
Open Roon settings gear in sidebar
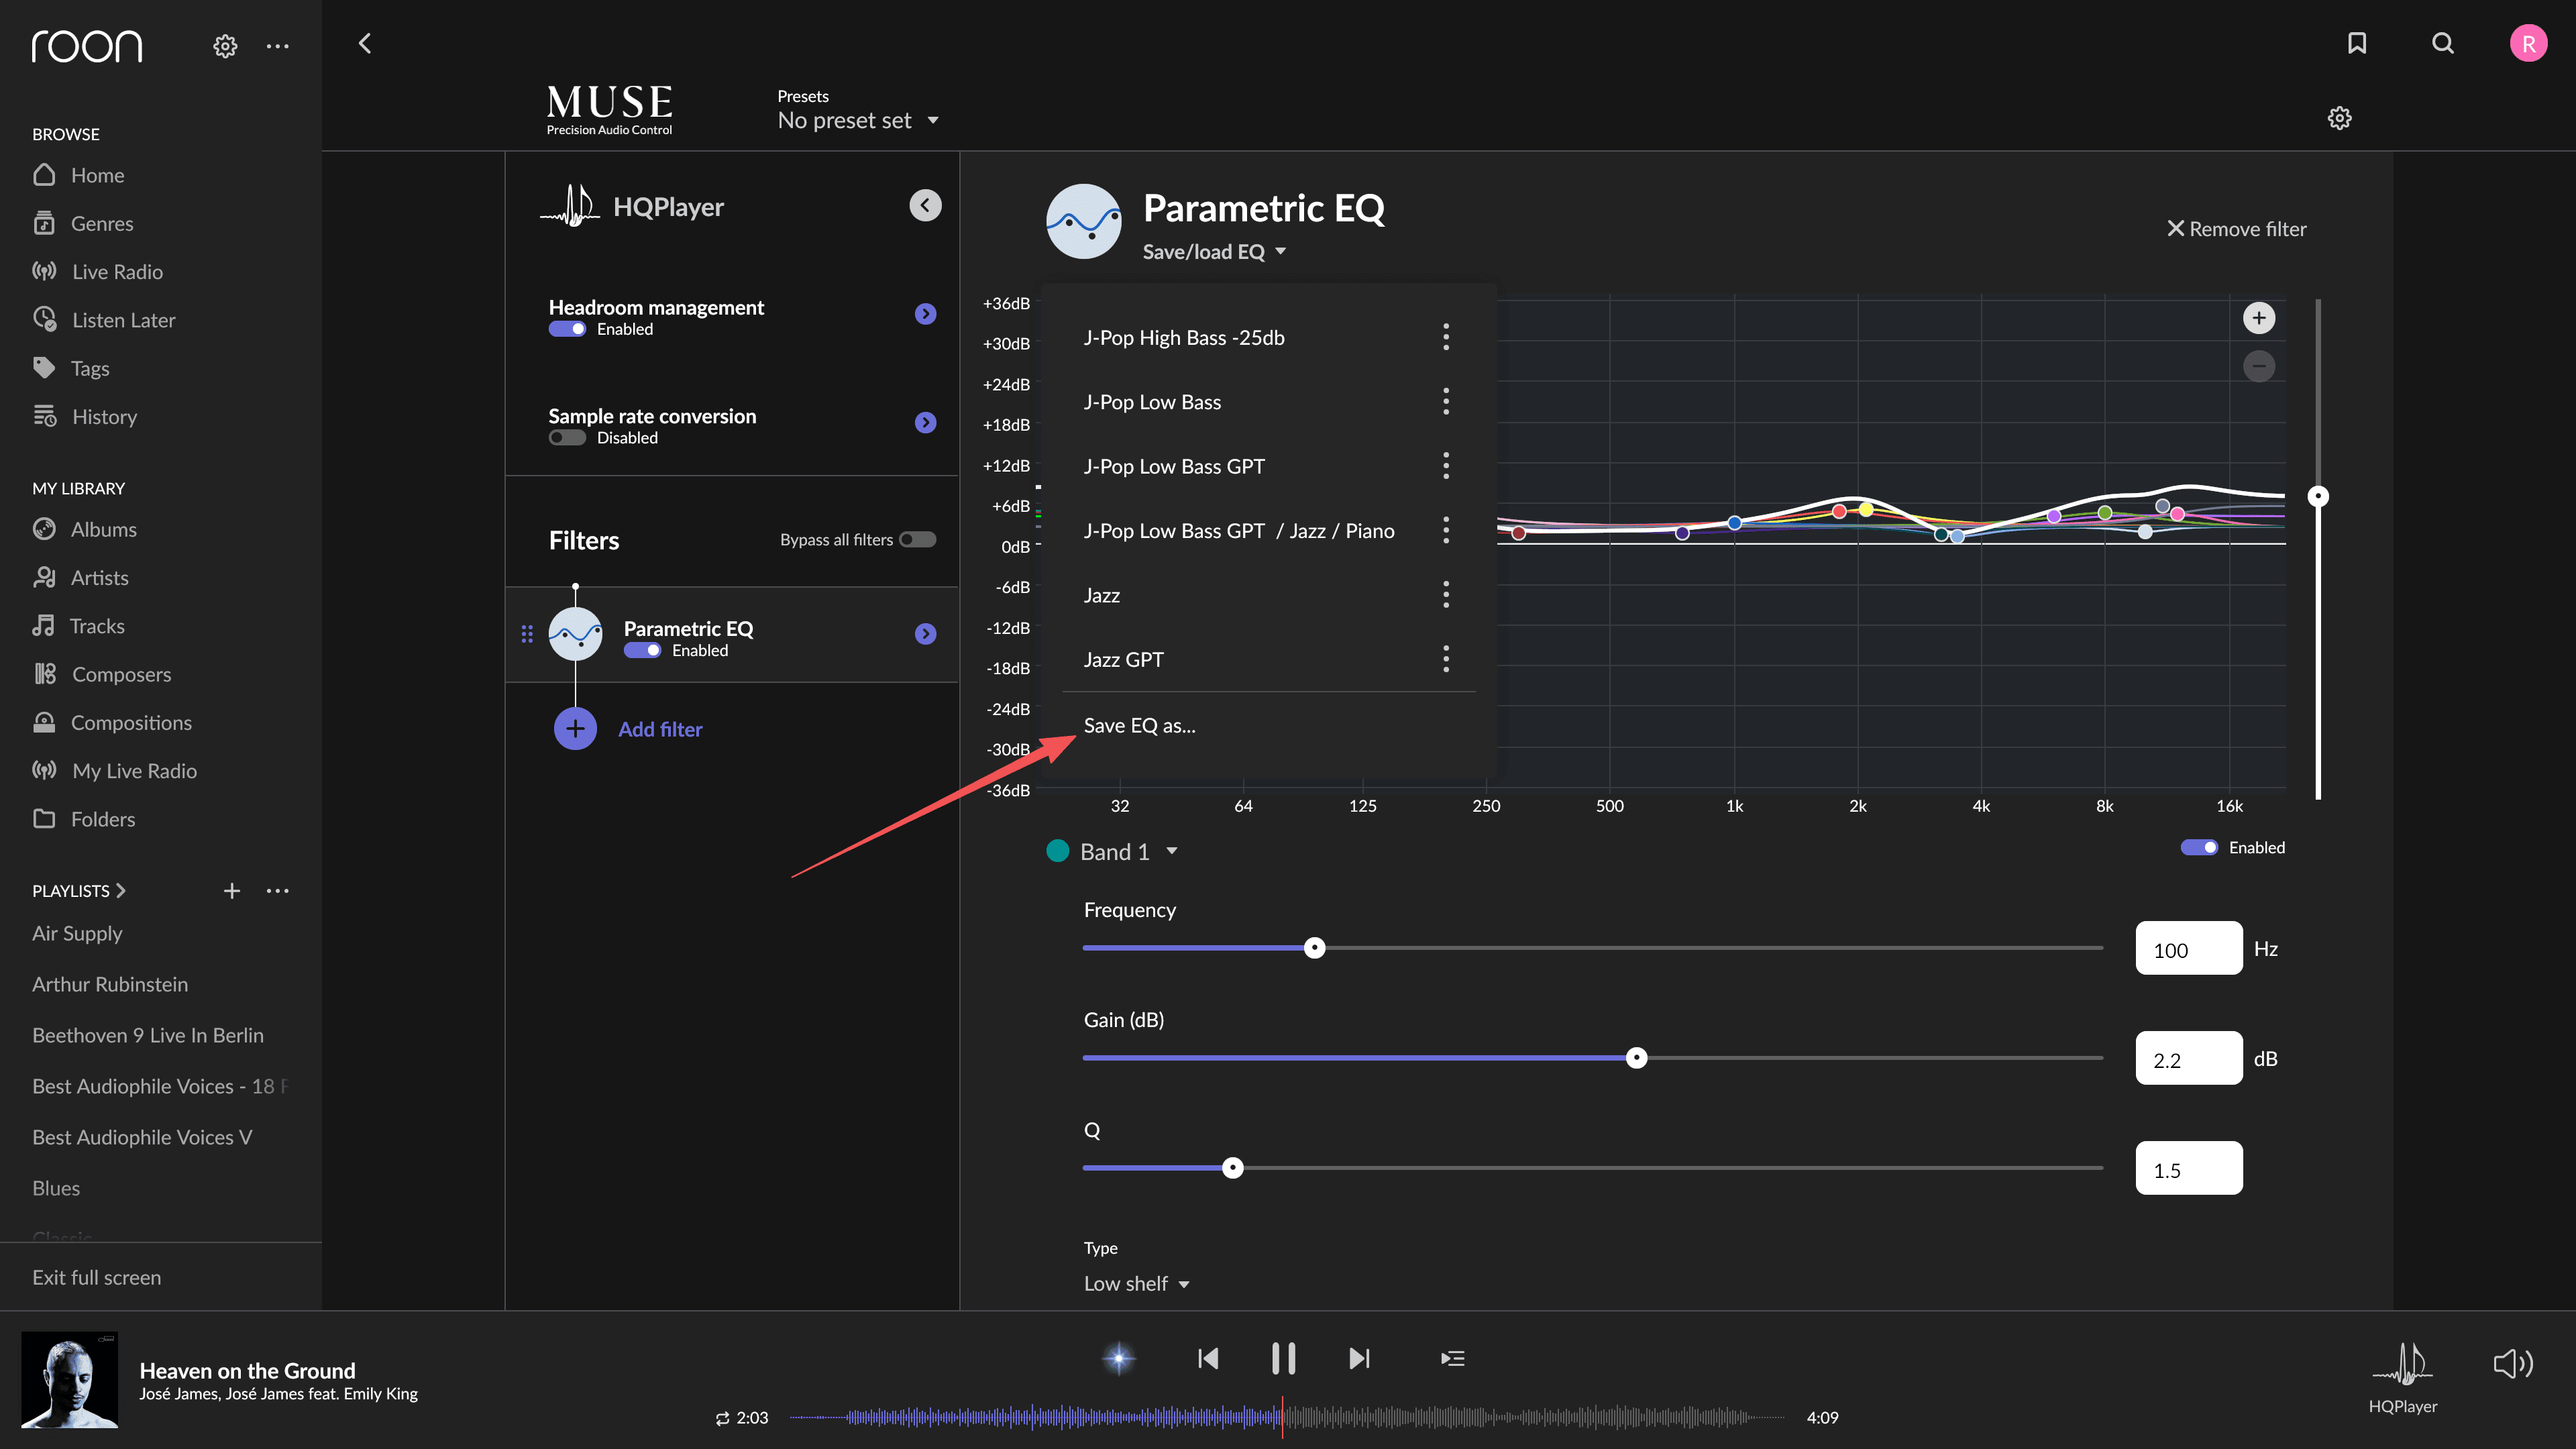[x=225, y=46]
